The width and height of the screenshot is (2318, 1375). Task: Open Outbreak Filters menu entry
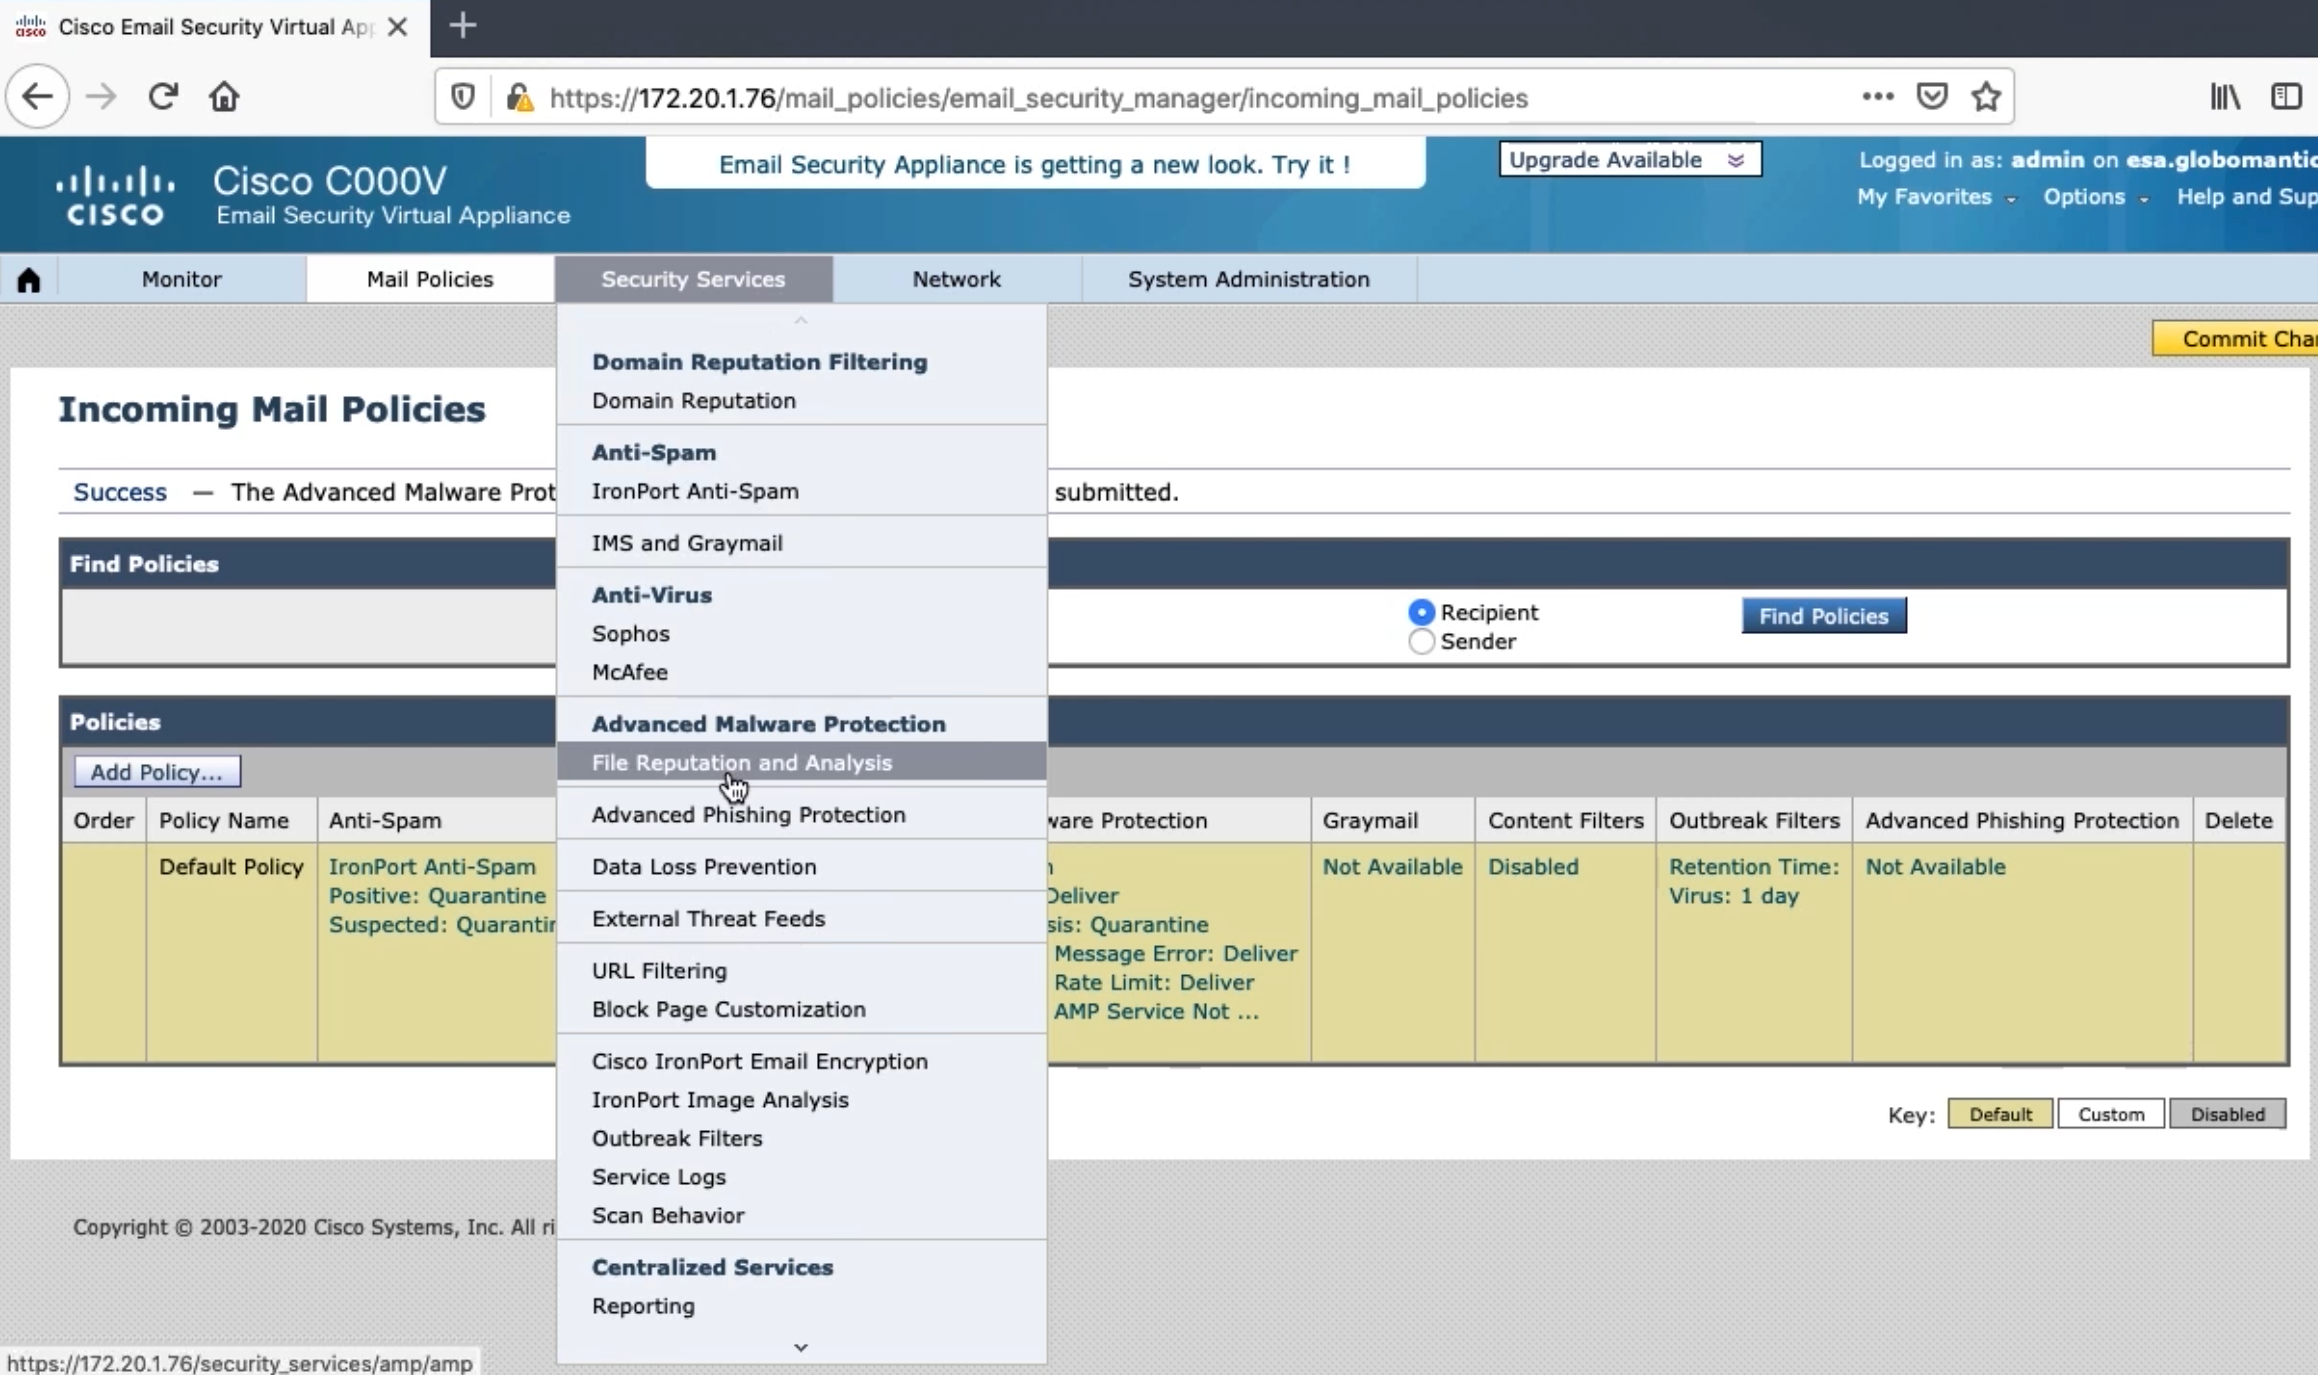click(x=677, y=1139)
